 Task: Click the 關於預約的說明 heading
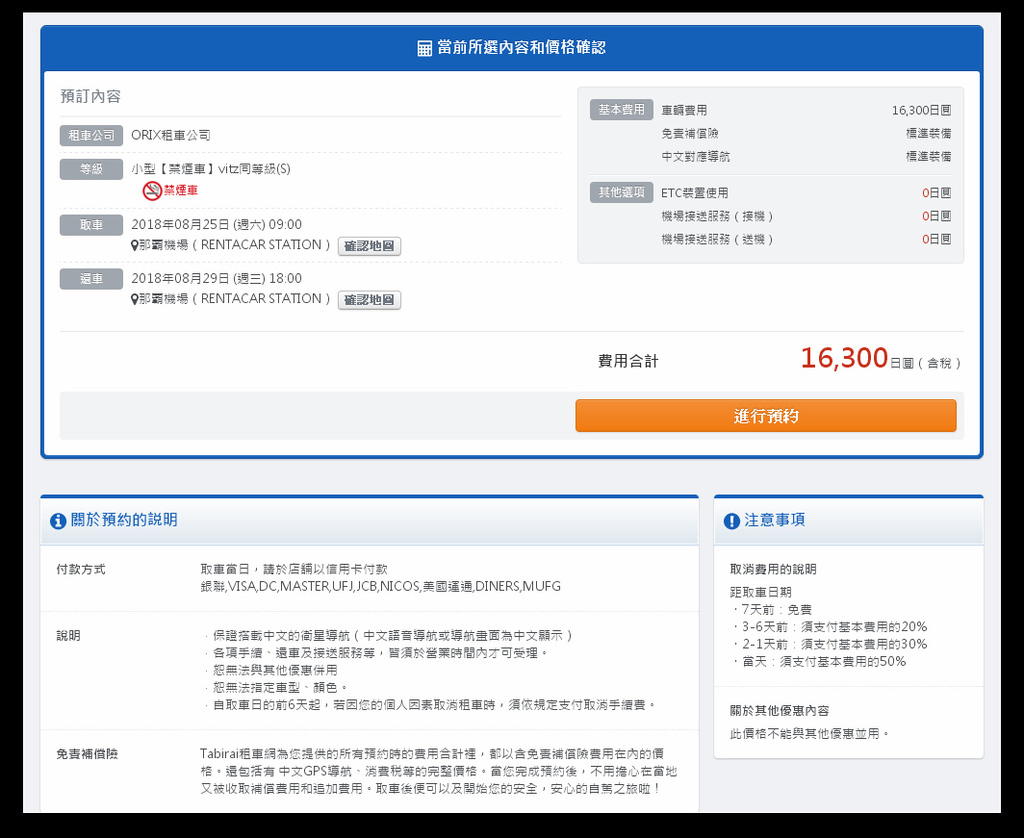tap(124, 520)
